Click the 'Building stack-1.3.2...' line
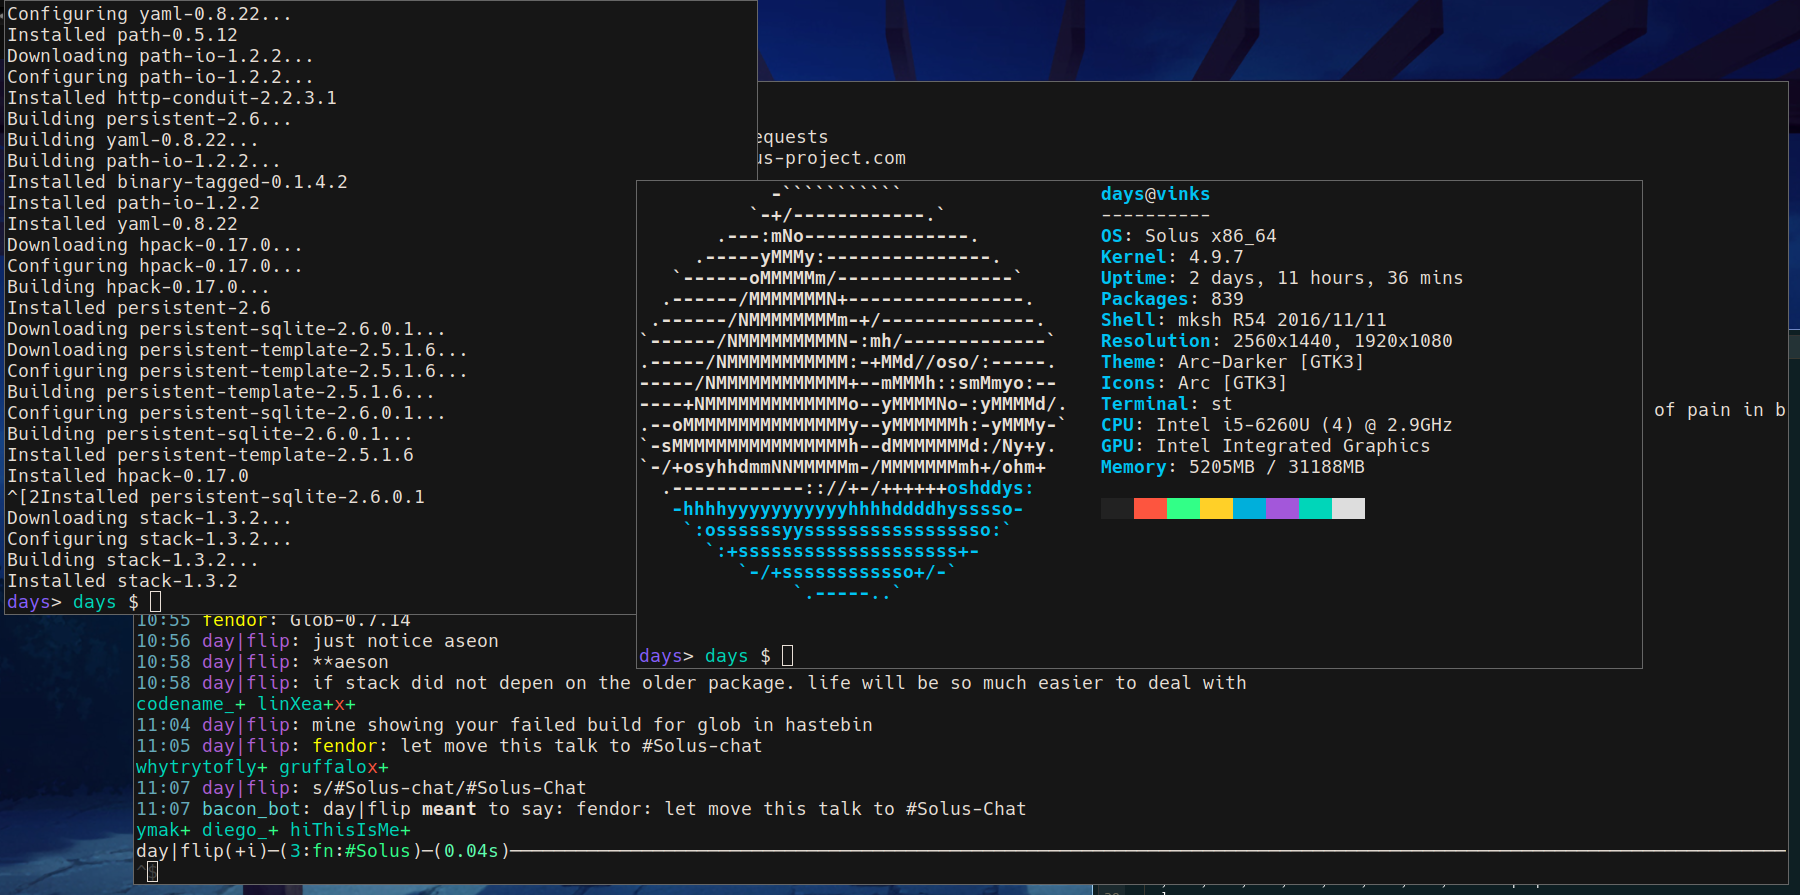Viewport: 1800px width, 895px height. [133, 560]
